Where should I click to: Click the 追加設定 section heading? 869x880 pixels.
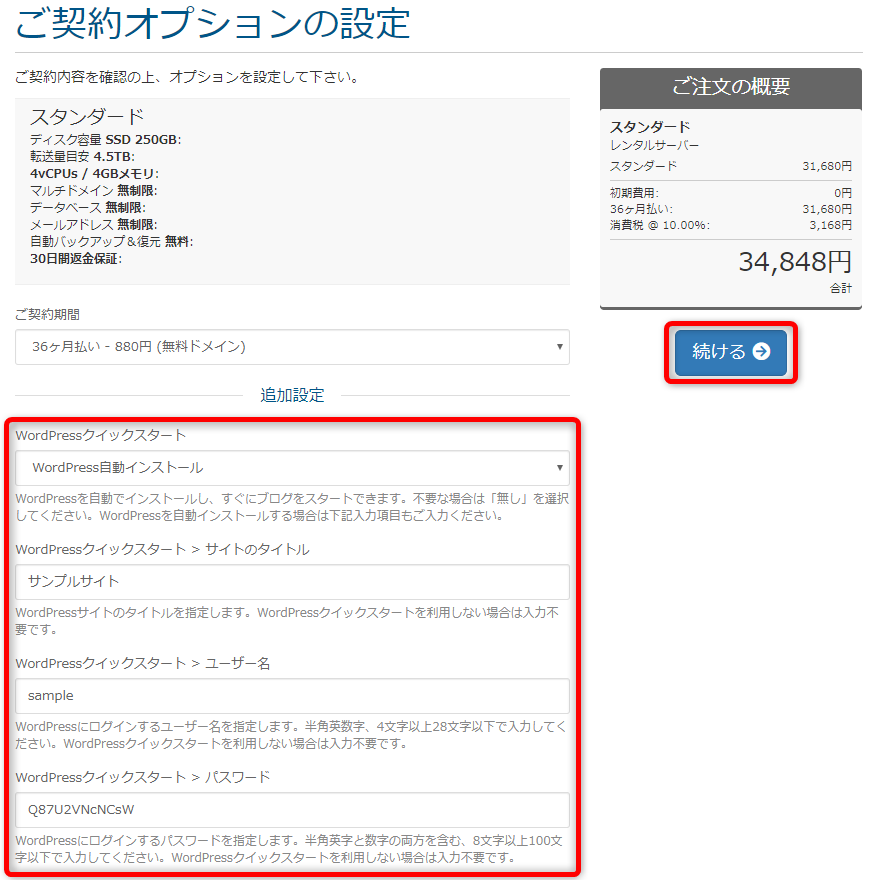pos(292,396)
